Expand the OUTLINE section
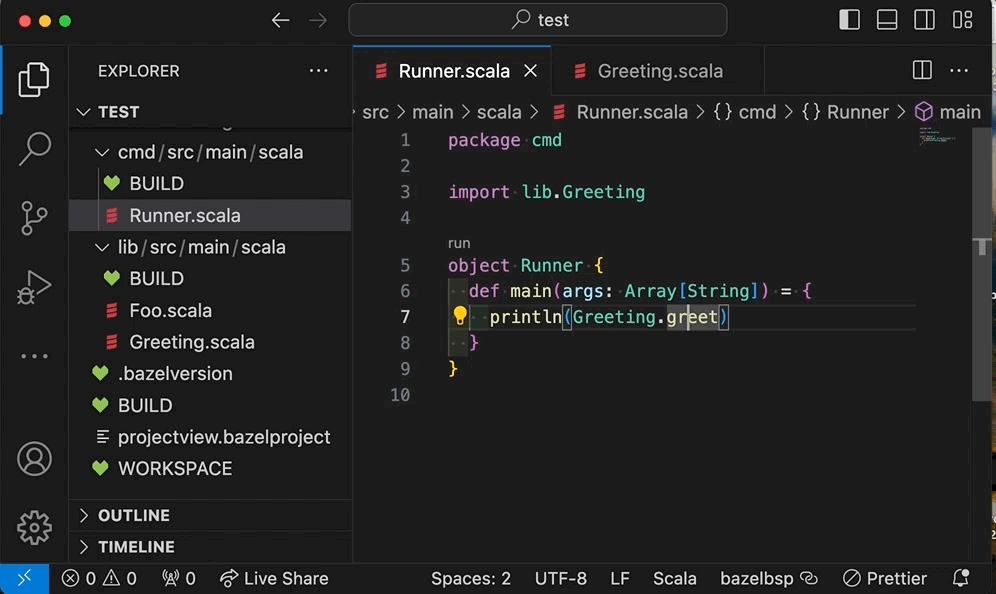This screenshot has height=594, width=996. [210, 515]
